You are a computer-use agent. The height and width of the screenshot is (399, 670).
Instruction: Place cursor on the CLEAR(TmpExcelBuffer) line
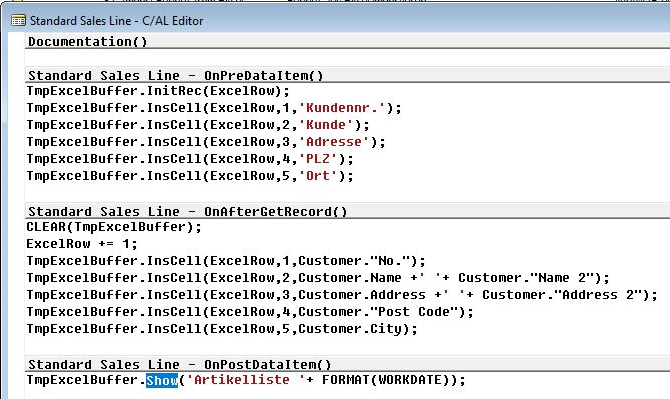pyautogui.click(x=114, y=227)
